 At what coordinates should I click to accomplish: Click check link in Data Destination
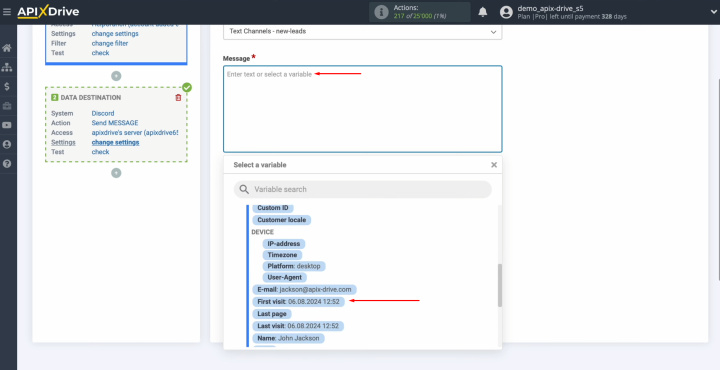click(100, 152)
